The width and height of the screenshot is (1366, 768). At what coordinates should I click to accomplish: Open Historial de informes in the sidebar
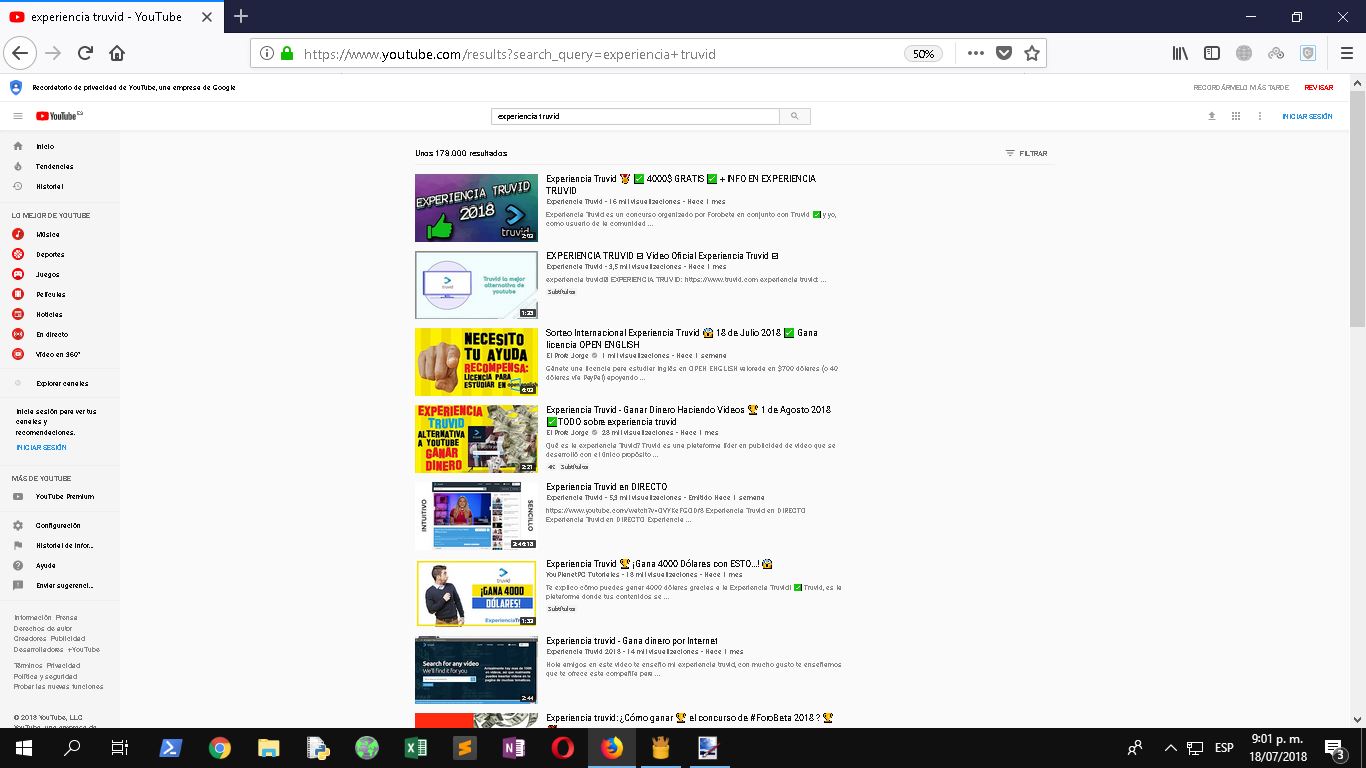click(x=60, y=545)
